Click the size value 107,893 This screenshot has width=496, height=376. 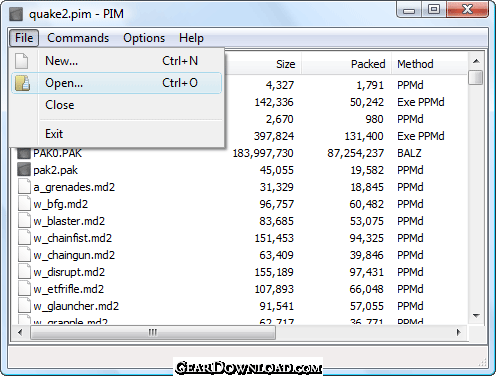point(274,289)
